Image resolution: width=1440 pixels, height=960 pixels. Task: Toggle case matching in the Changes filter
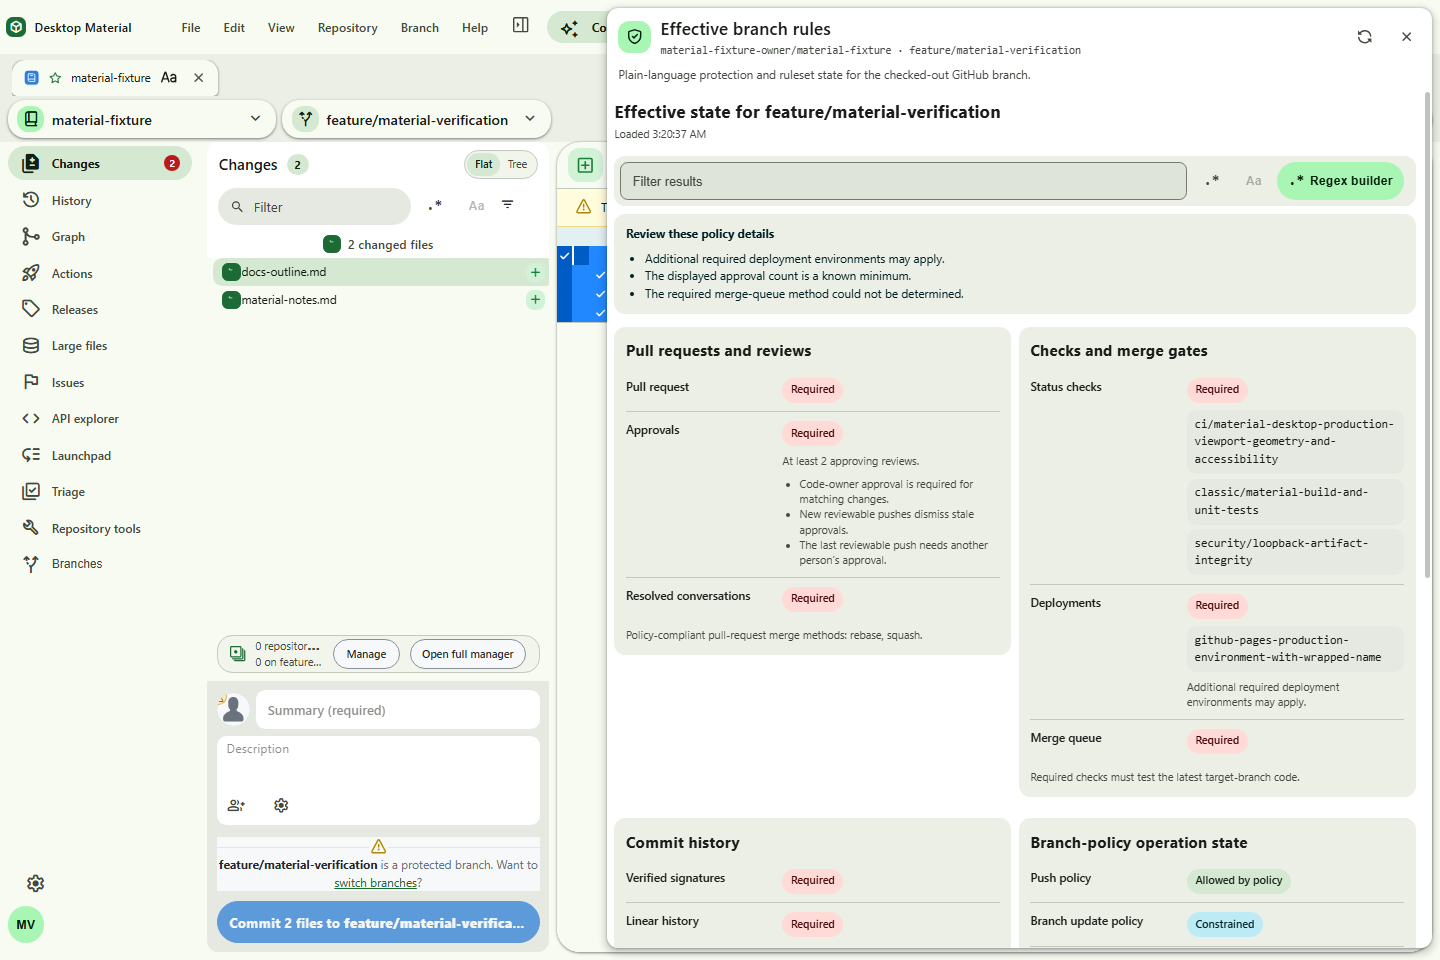pyautogui.click(x=476, y=206)
